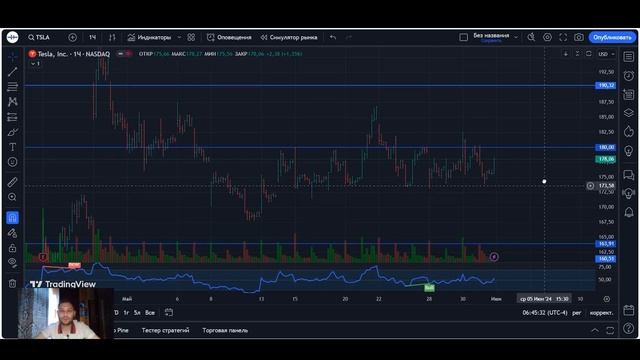Open the economic calendar panel
The height and width of the screenshot is (360, 640).
[629, 310]
